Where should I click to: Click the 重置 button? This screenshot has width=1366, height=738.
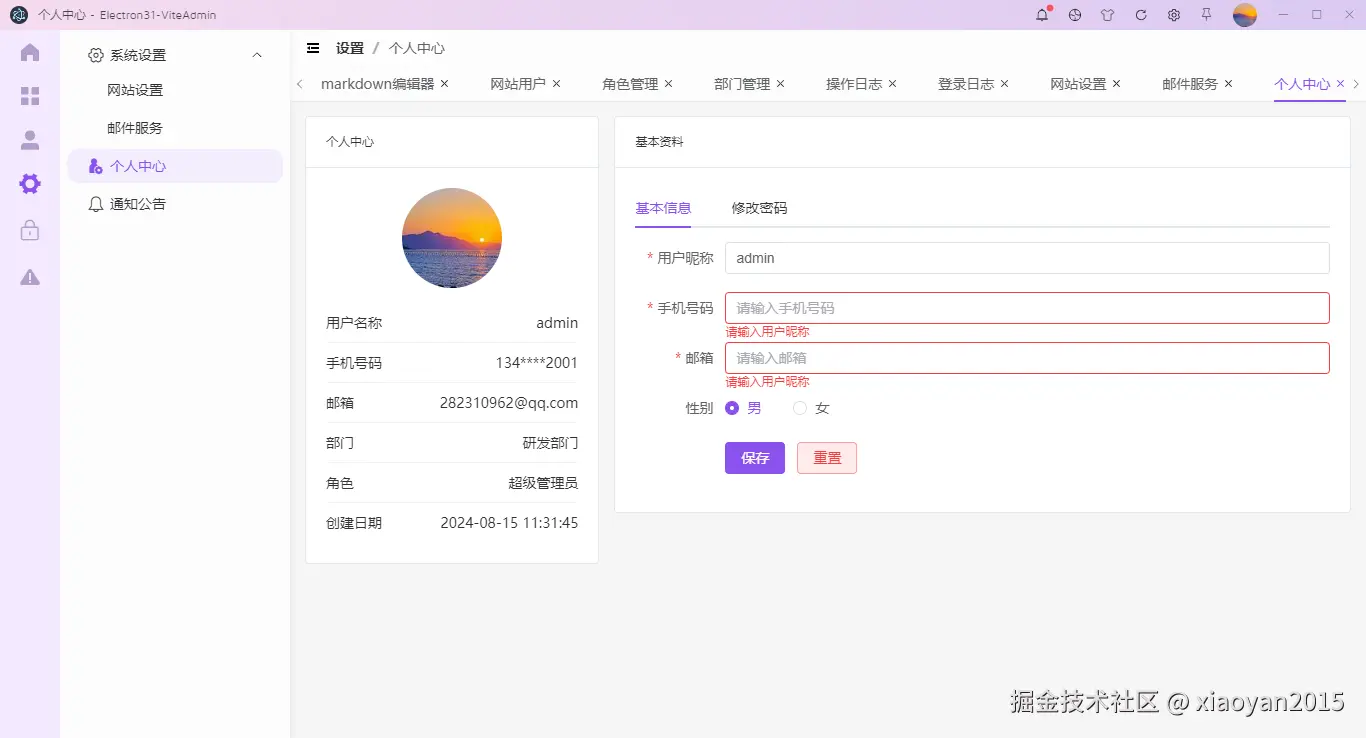(x=826, y=457)
